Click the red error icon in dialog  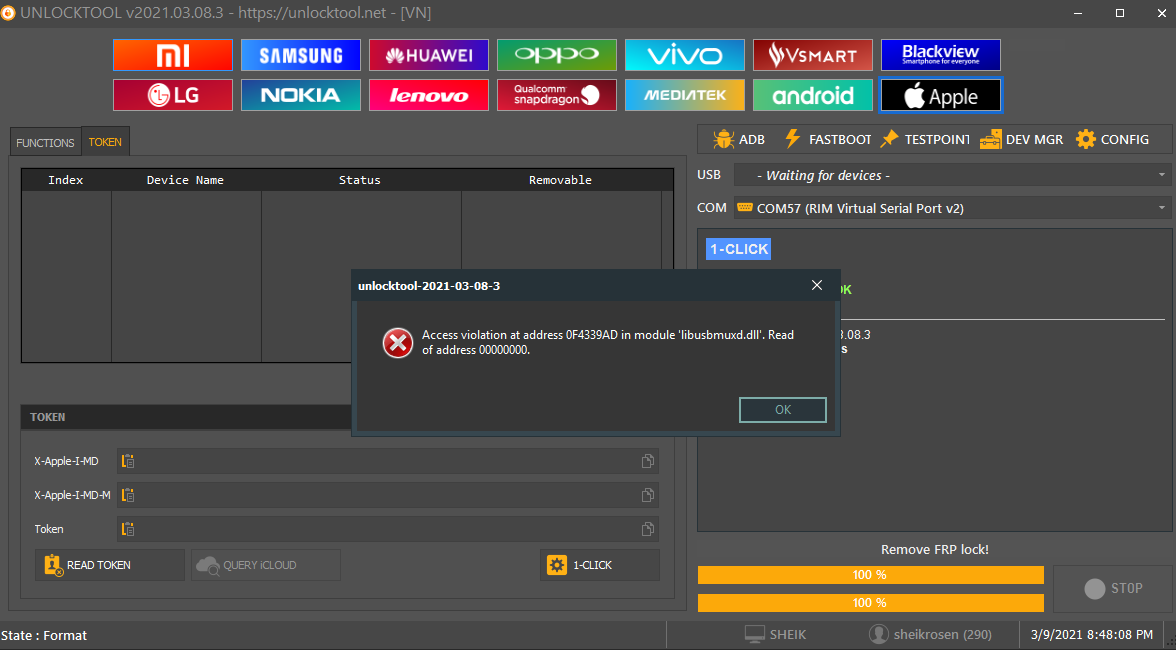398,343
